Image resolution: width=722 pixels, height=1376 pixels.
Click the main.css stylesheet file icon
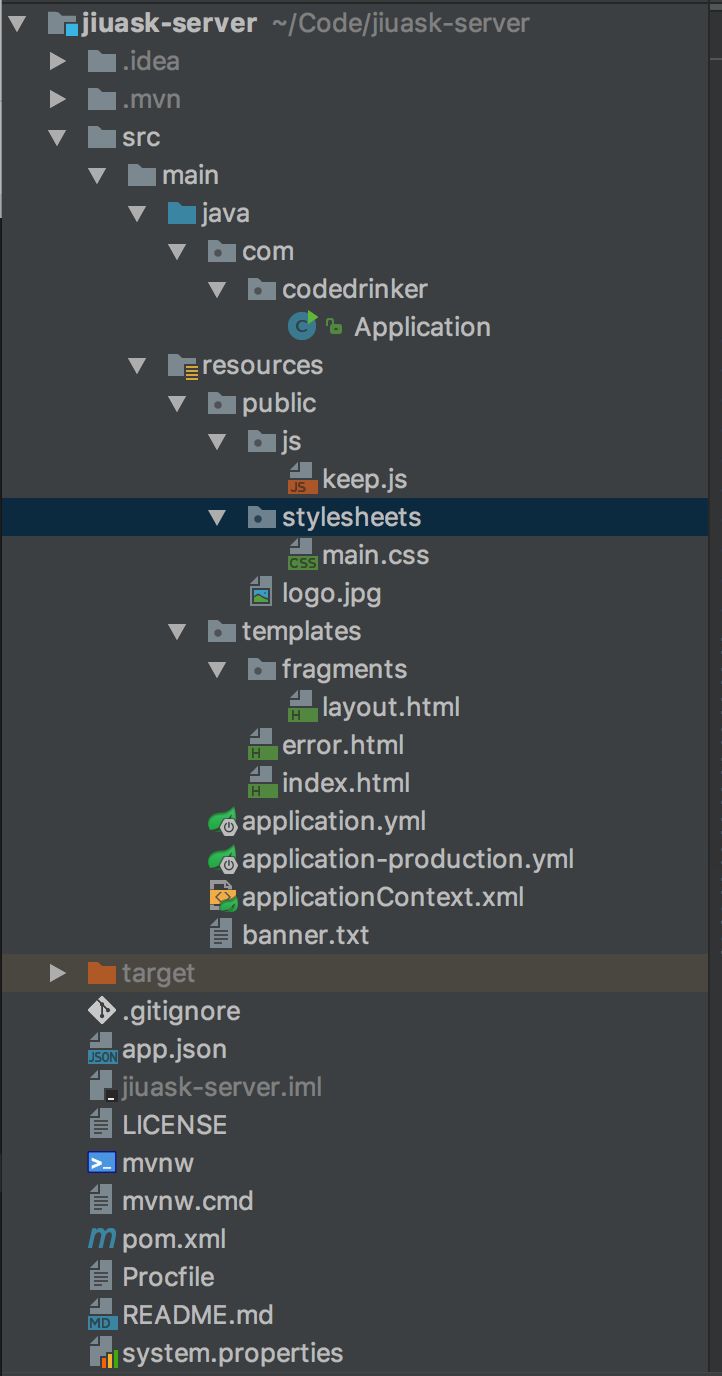pyautogui.click(x=302, y=555)
